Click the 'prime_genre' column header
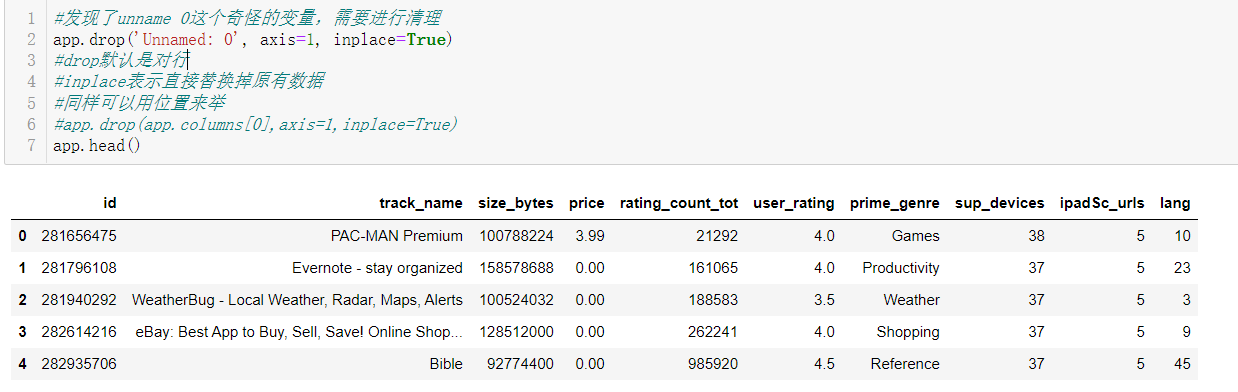1238x392 pixels. coord(895,203)
